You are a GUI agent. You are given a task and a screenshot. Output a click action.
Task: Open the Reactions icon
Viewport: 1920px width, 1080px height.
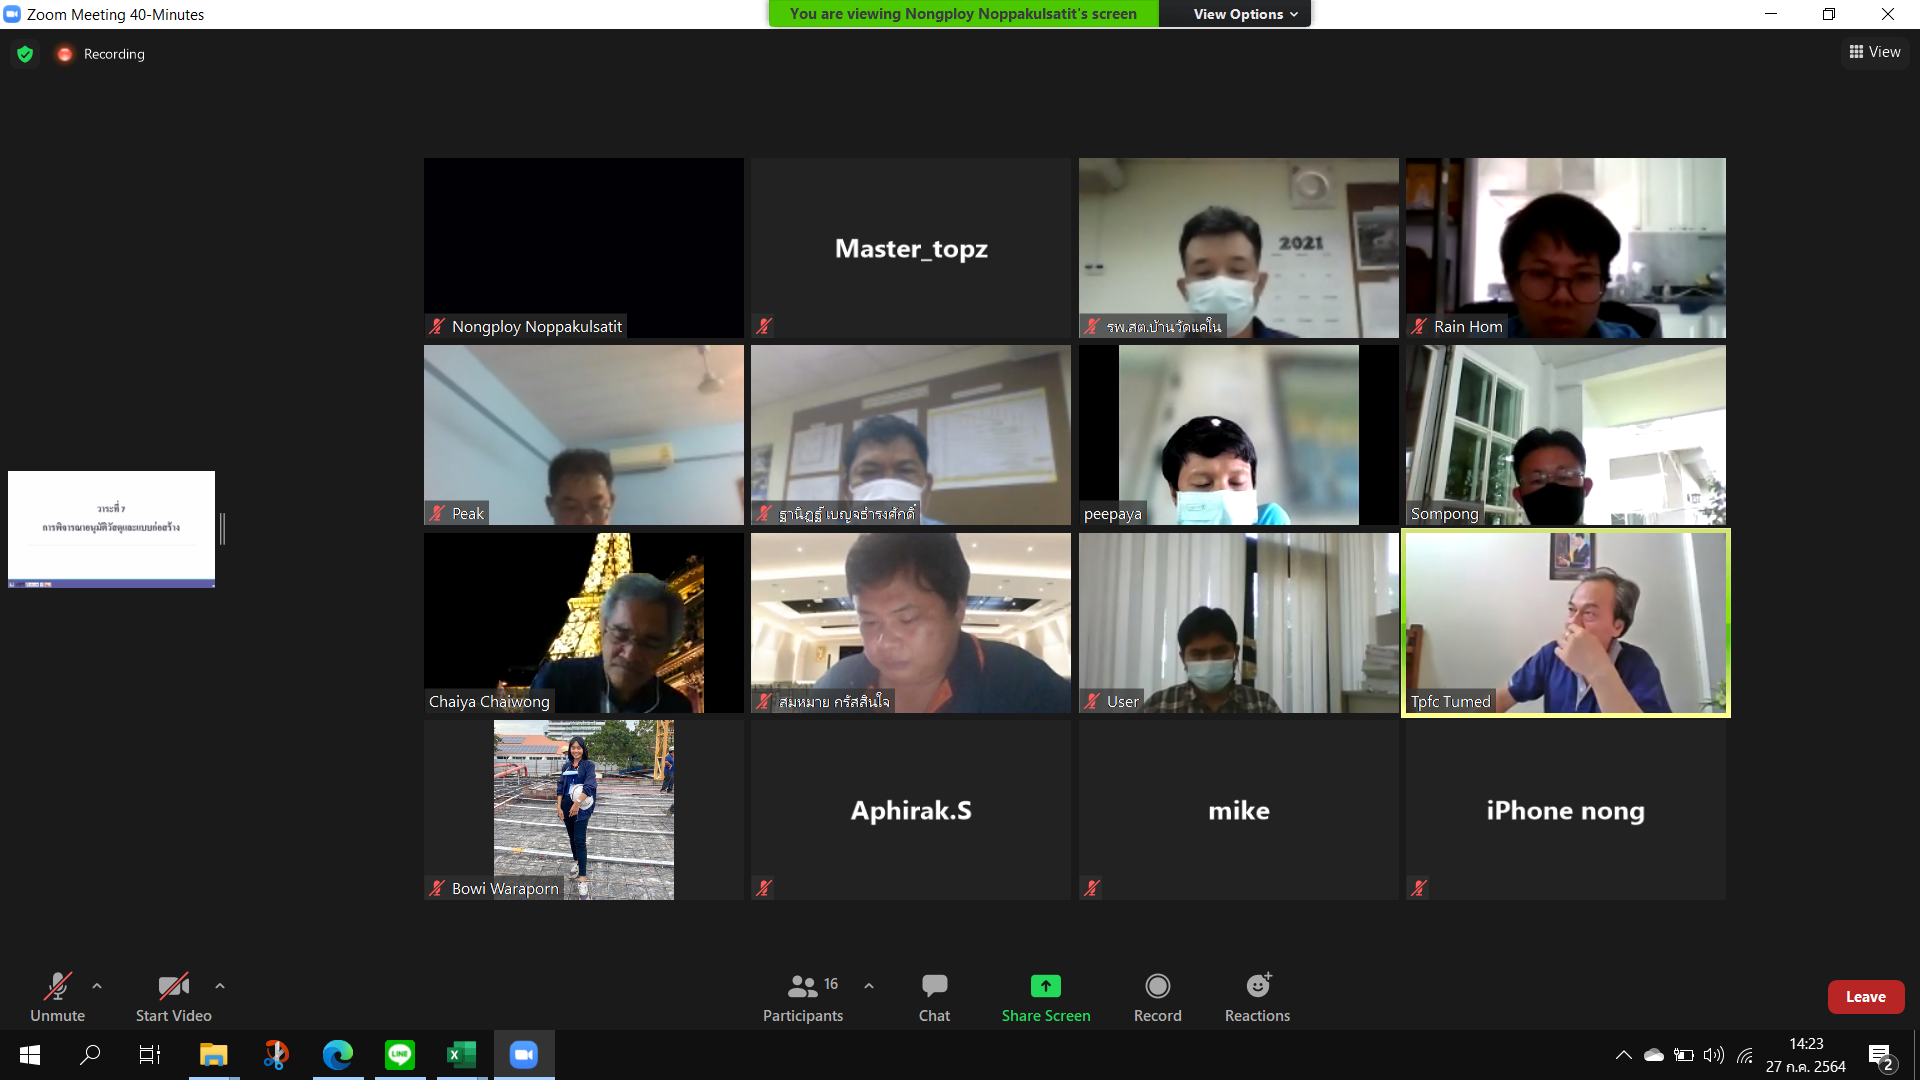click(1257, 986)
